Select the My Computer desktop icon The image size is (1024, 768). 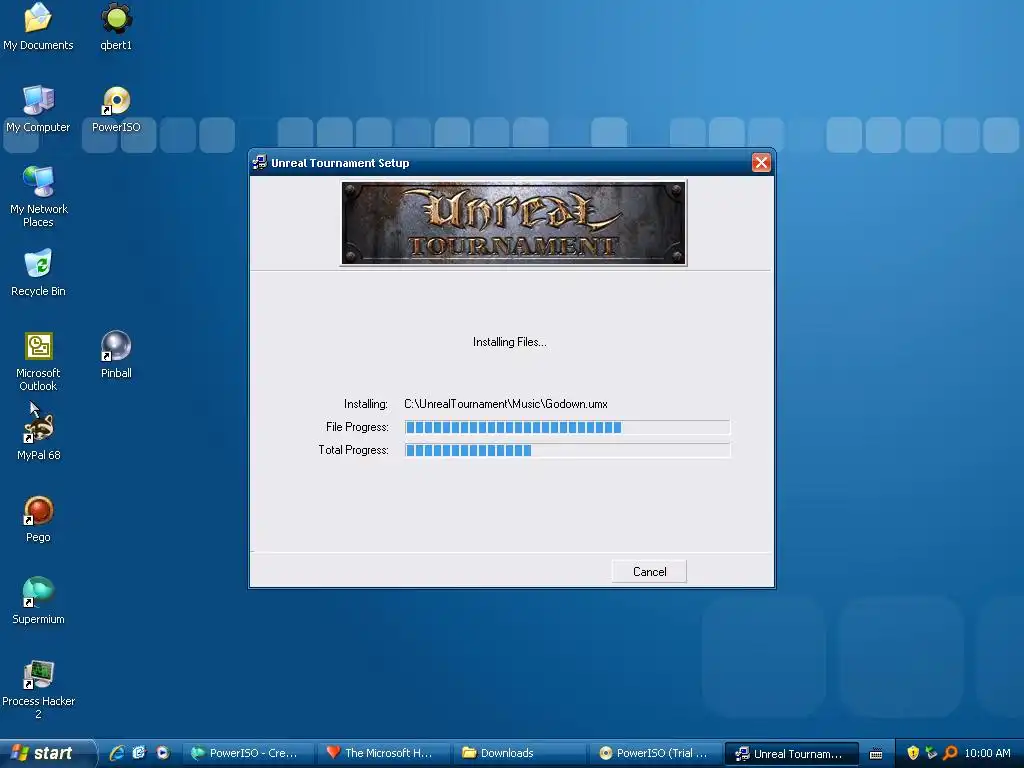click(38, 108)
